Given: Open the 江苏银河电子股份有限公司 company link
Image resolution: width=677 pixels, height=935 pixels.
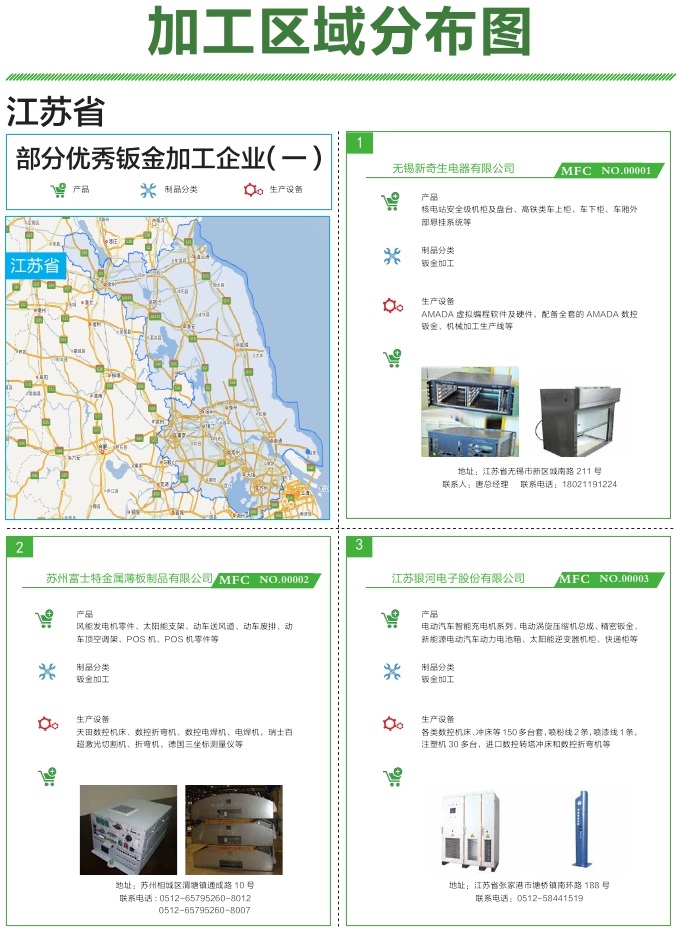Looking at the screenshot, I should click(458, 578).
